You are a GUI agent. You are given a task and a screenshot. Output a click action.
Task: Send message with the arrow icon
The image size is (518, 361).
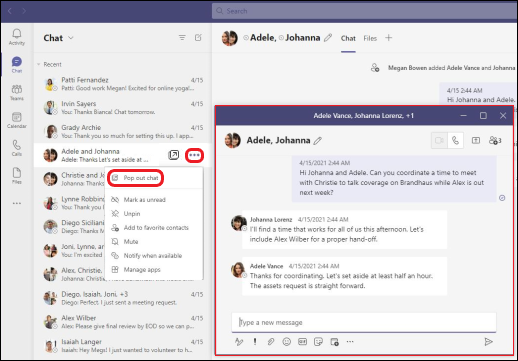[x=488, y=341]
